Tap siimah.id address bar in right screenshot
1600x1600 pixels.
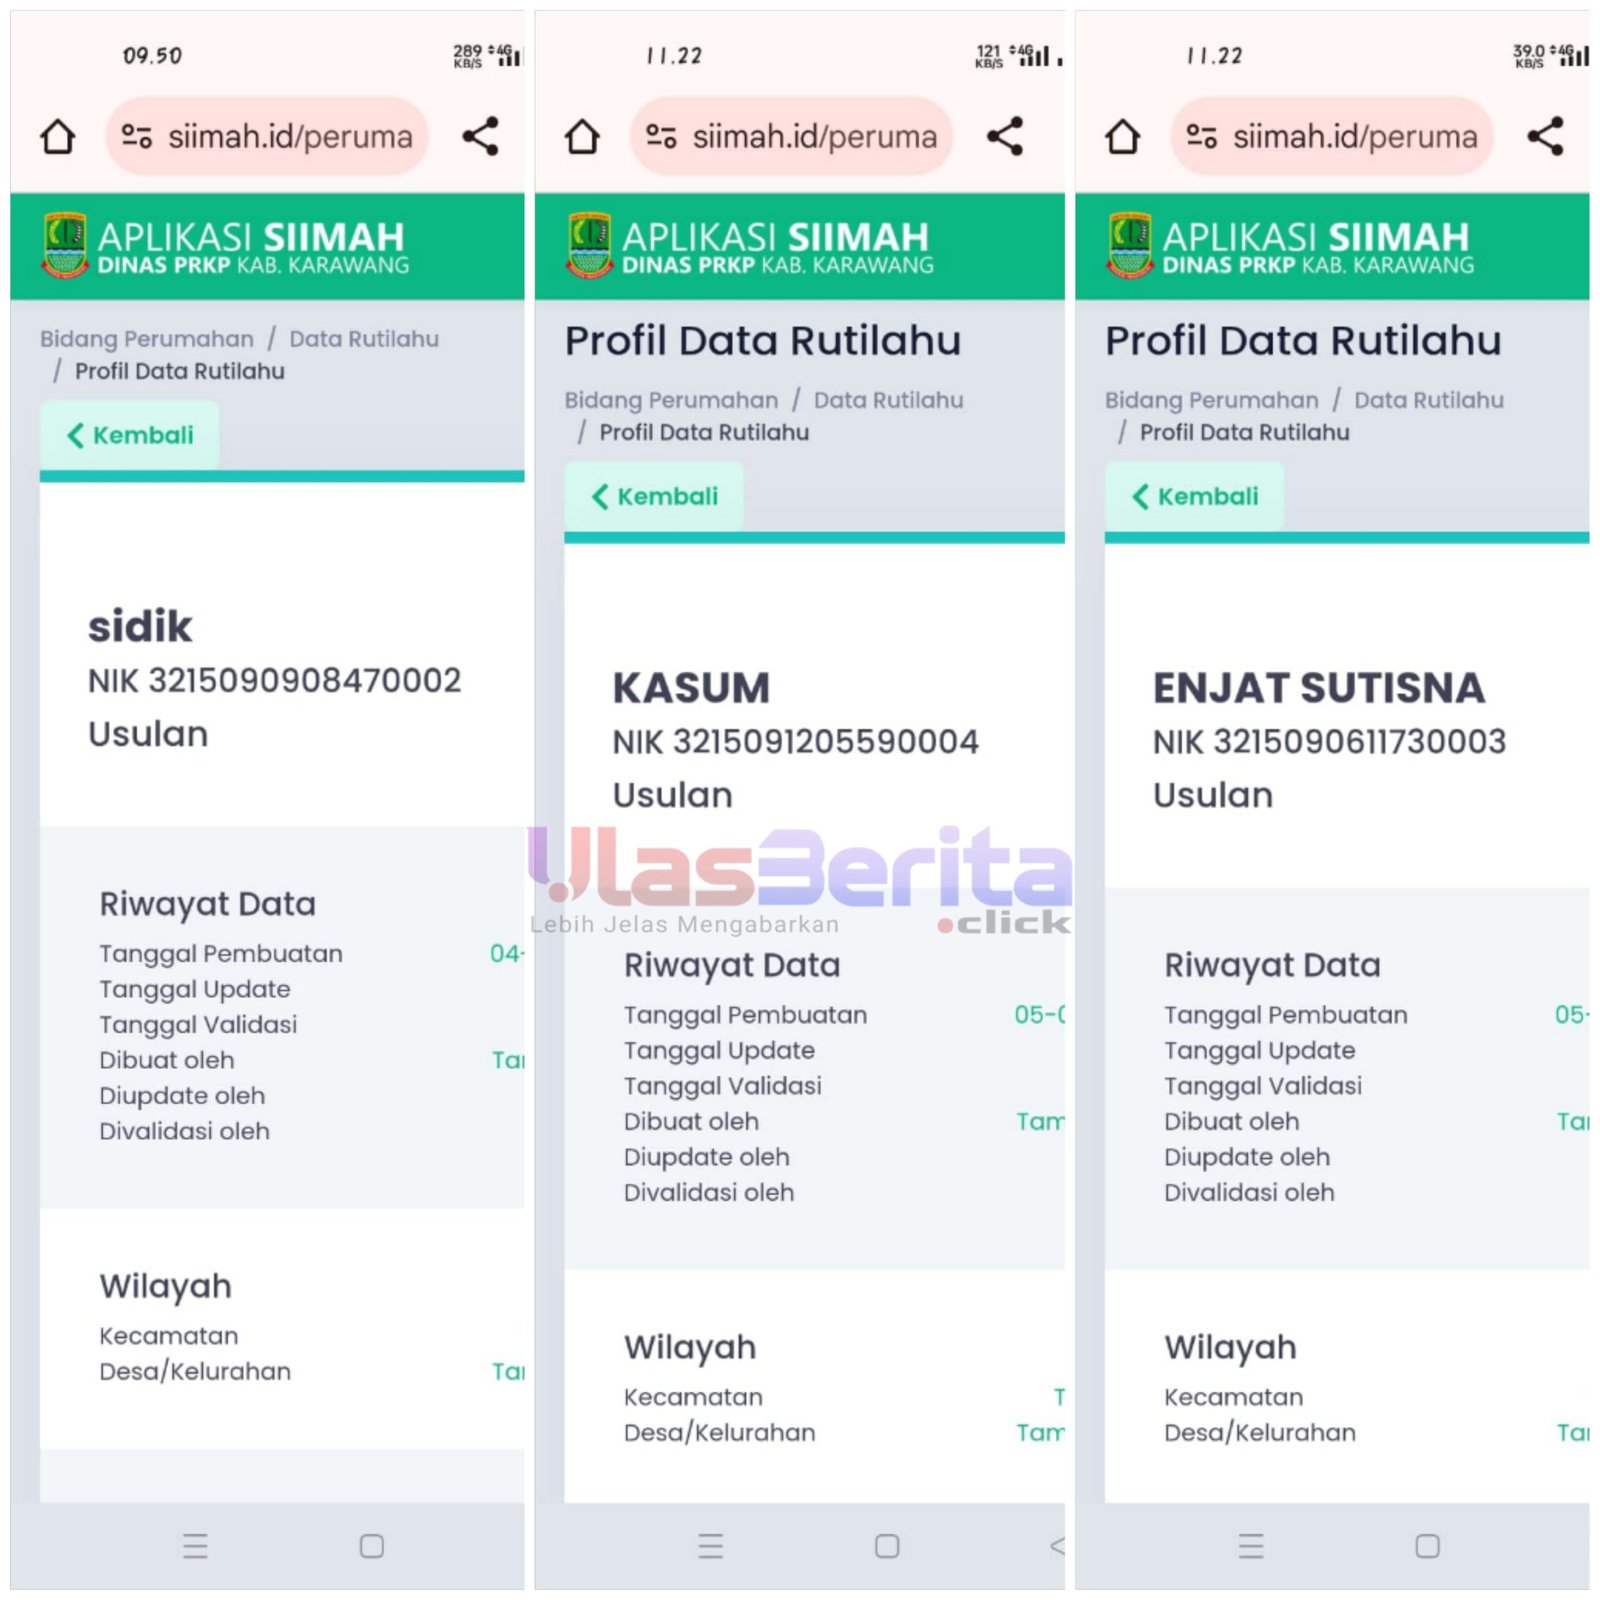pyautogui.click(x=1331, y=136)
